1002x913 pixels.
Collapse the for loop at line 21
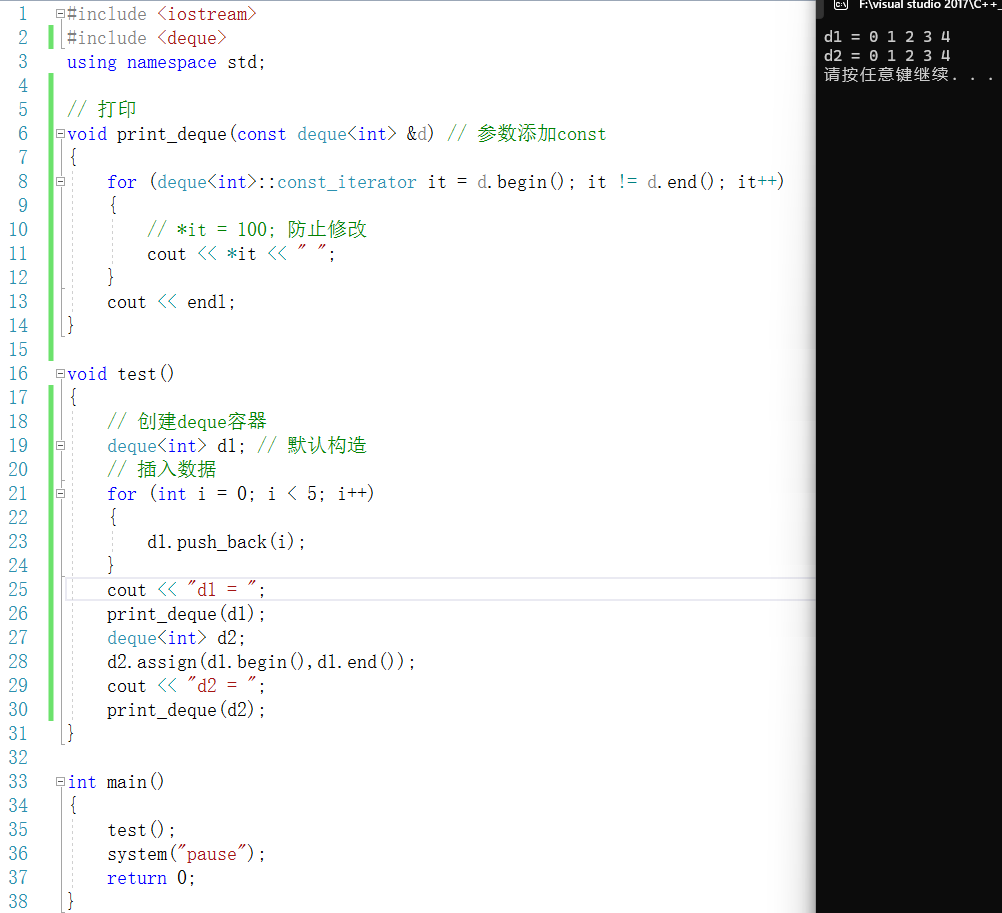pos(60,494)
